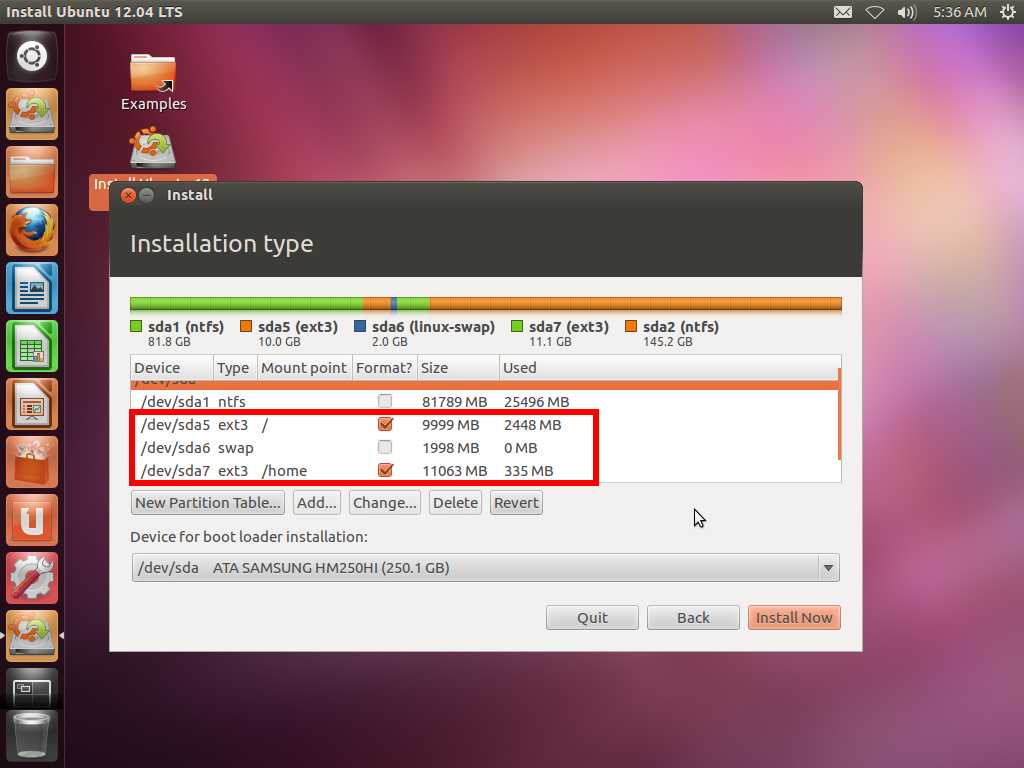
Task: Open the Dash home from launcher
Action: (32, 56)
